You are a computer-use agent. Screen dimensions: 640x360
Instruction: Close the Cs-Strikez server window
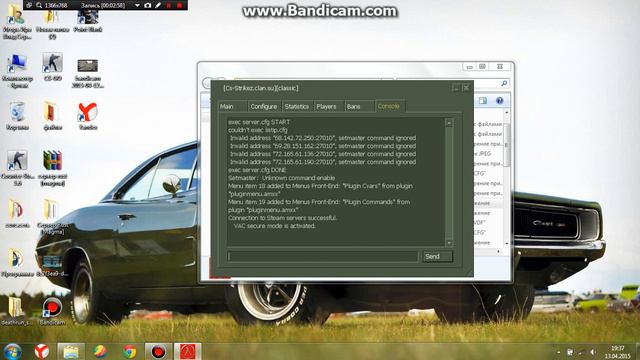click(x=466, y=88)
